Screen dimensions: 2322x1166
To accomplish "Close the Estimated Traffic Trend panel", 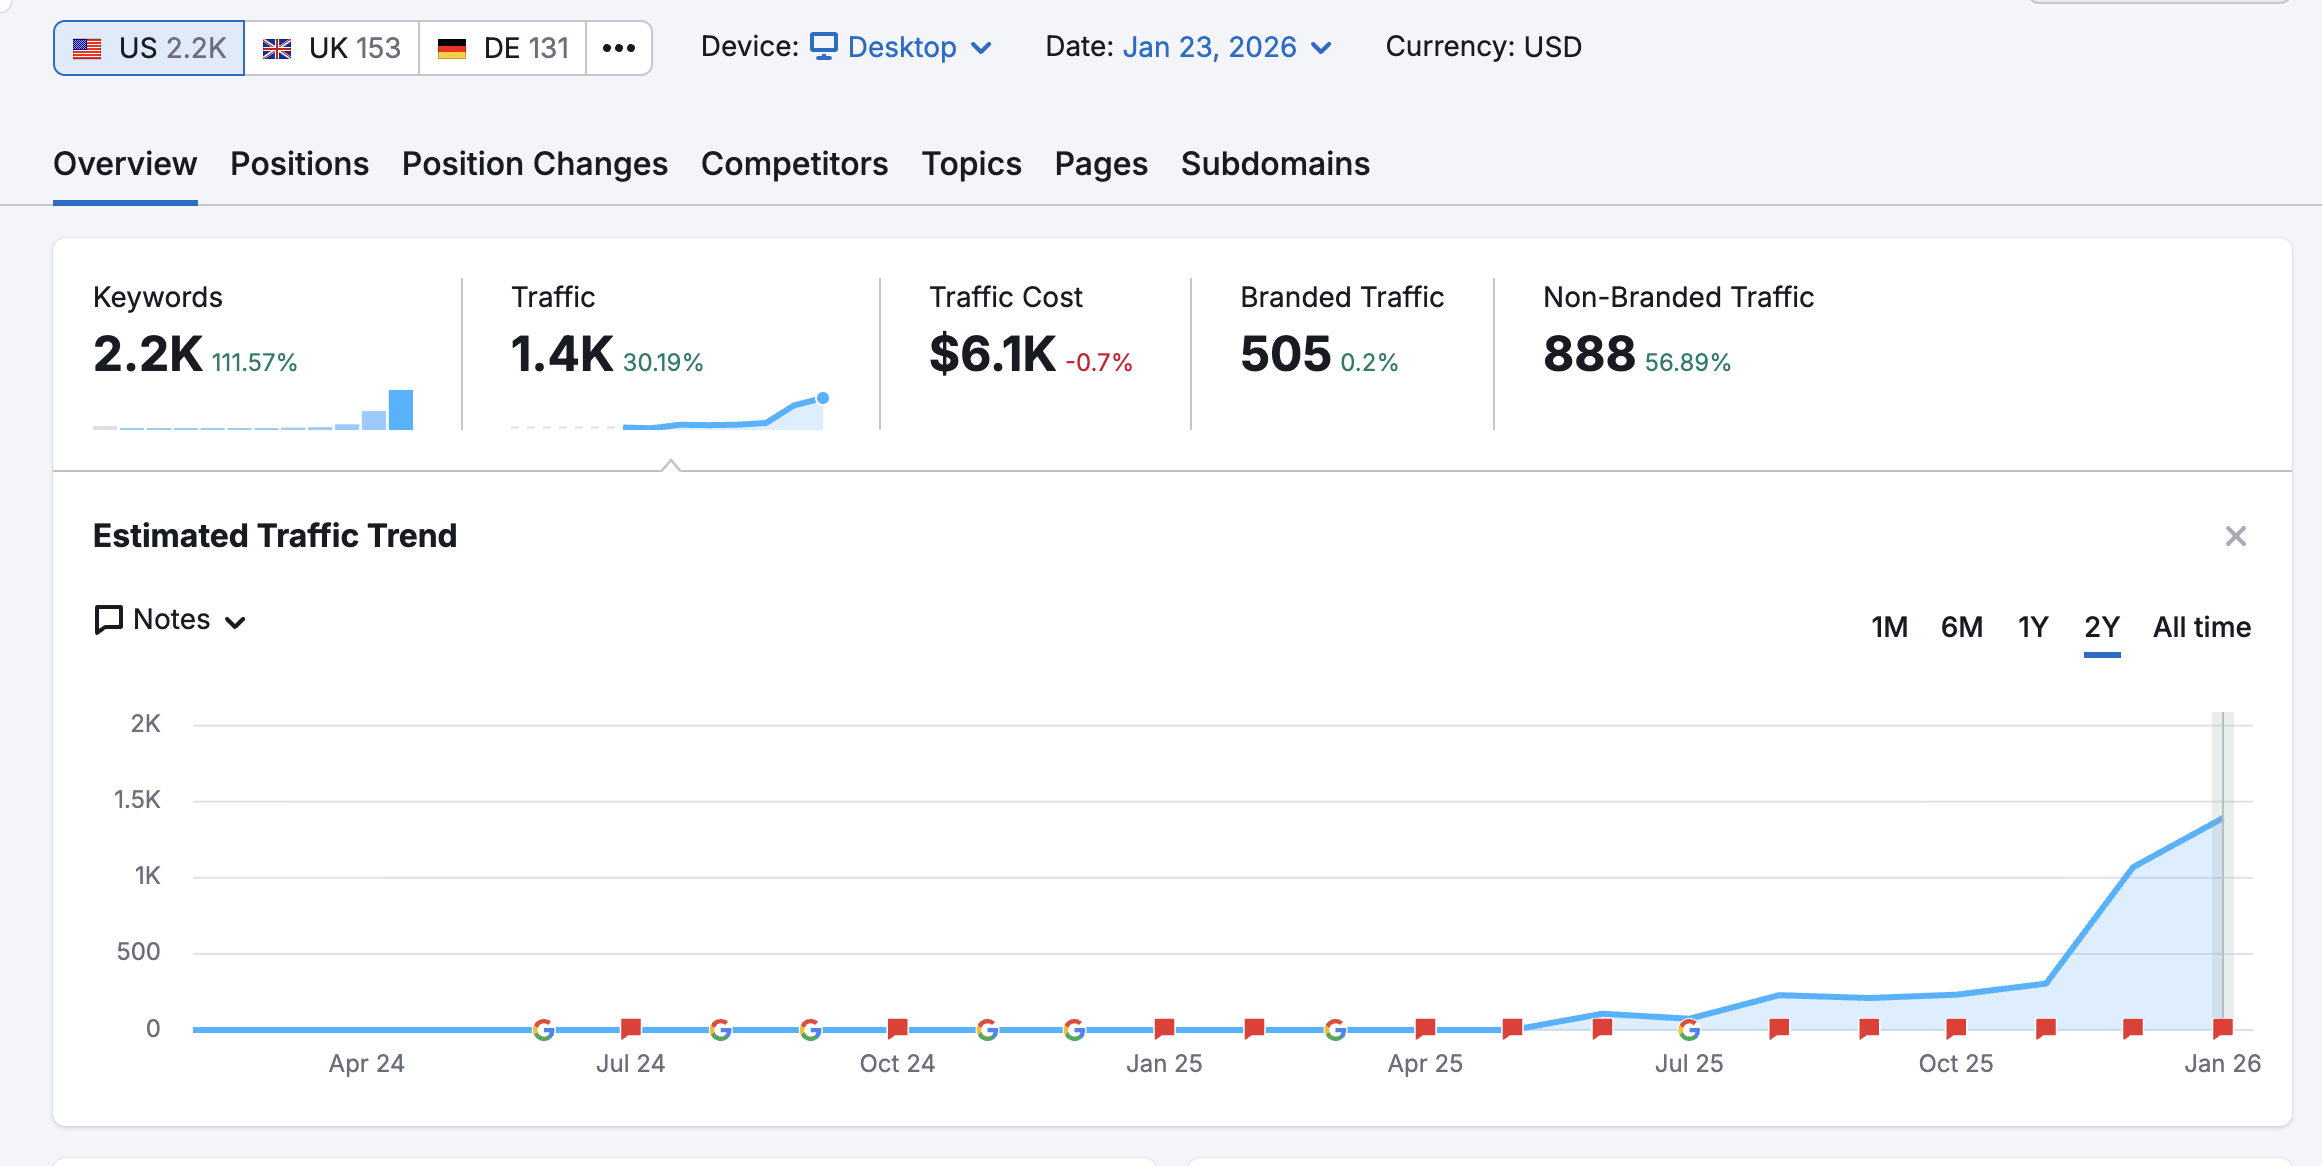I will pyautogui.click(x=2236, y=536).
